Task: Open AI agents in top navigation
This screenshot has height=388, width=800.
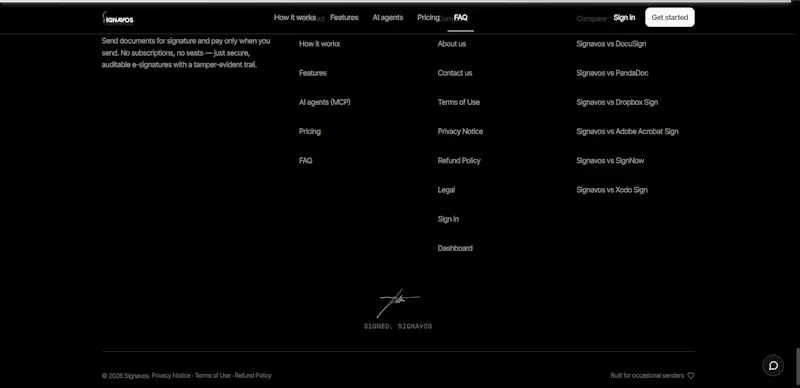Action: 388,17
